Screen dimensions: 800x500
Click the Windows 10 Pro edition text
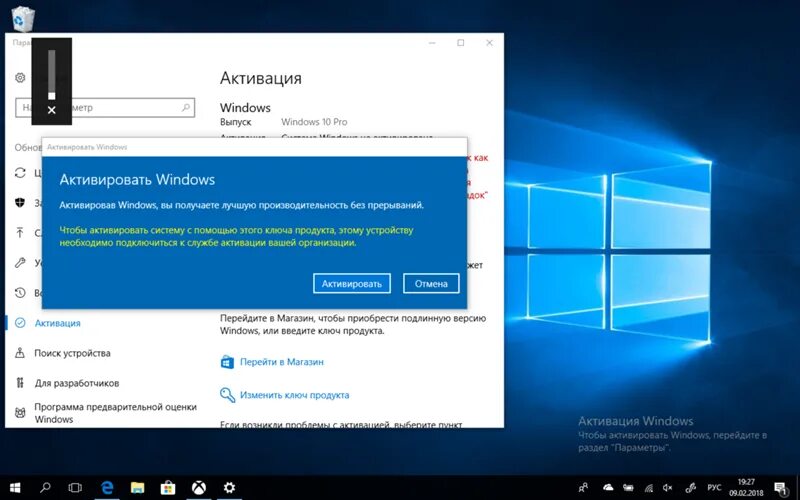tap(314, 122)
